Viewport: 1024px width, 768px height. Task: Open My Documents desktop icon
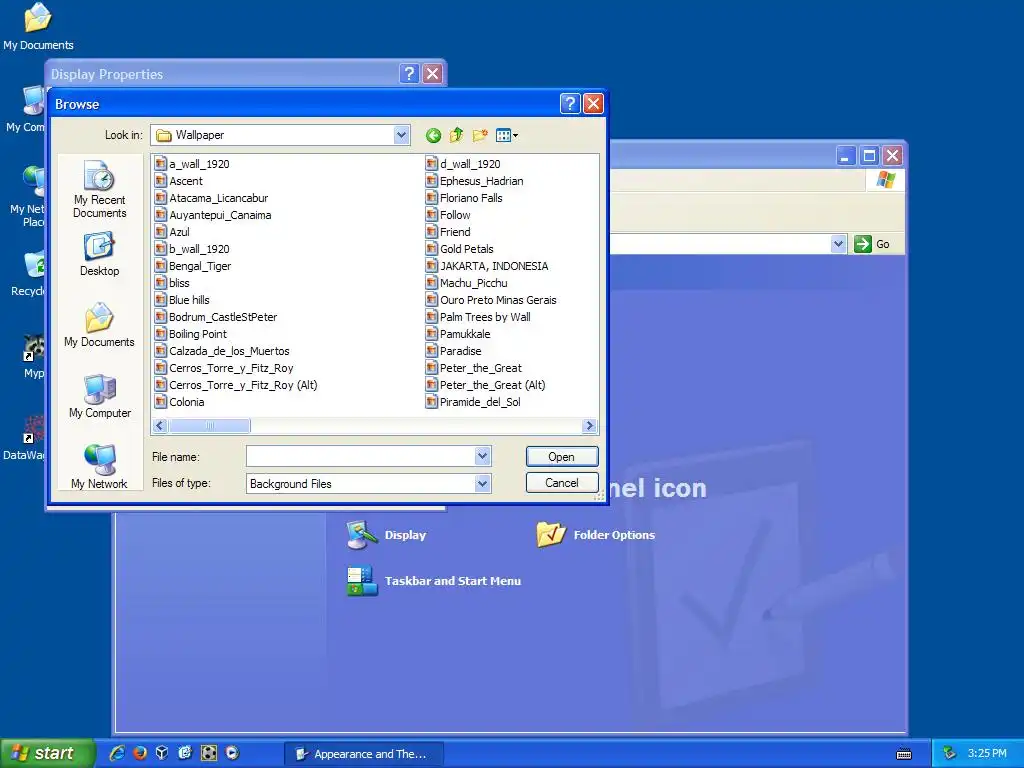[x=38, y=26]
